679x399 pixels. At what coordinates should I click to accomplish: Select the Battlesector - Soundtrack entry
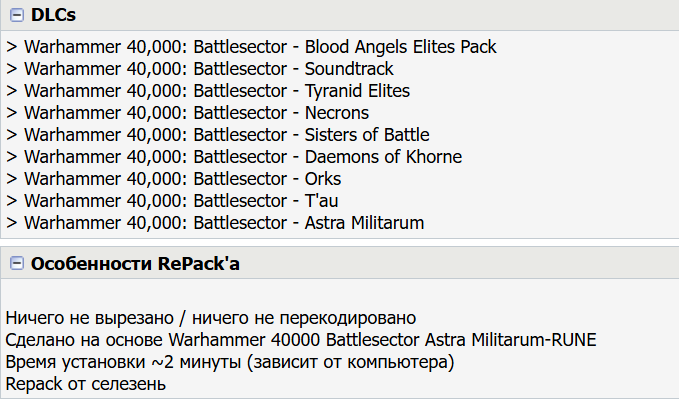[200, 69]
